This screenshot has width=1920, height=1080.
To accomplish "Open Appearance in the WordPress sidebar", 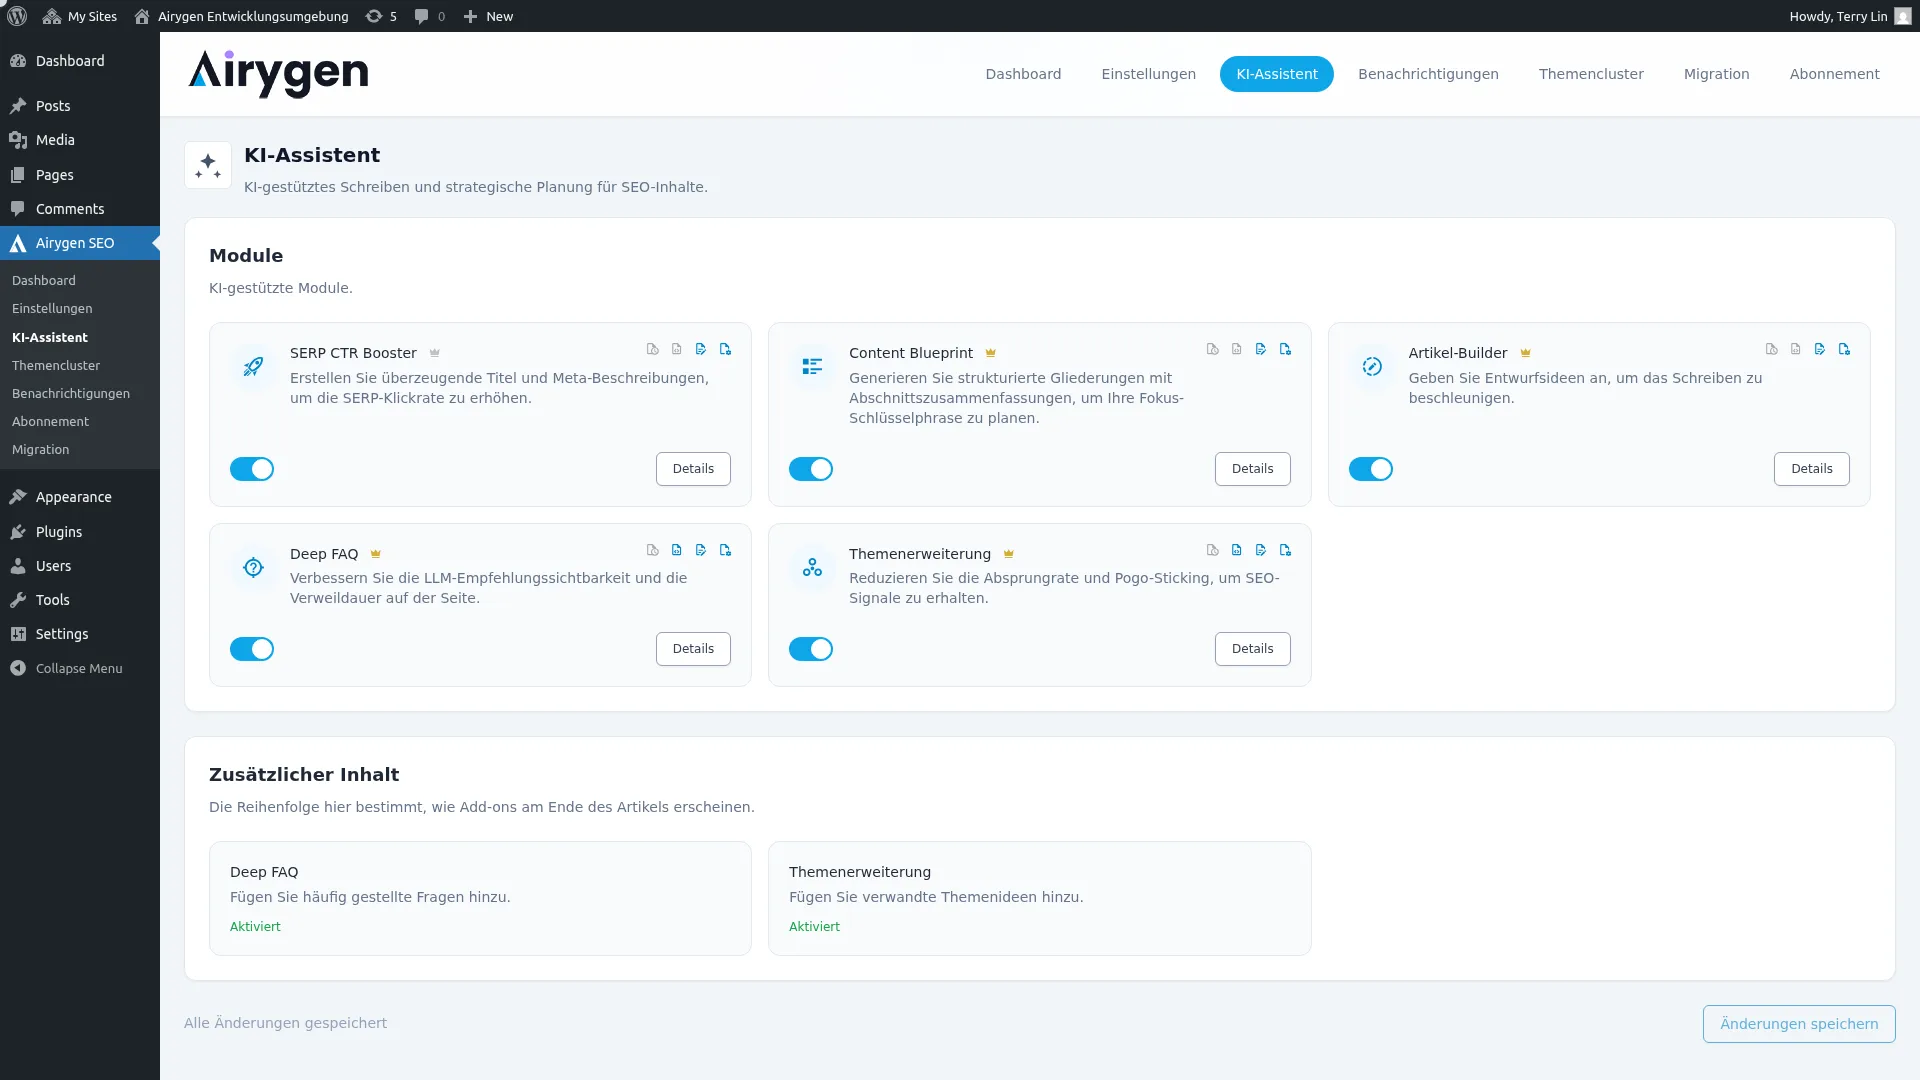I will tap(80, 497).
